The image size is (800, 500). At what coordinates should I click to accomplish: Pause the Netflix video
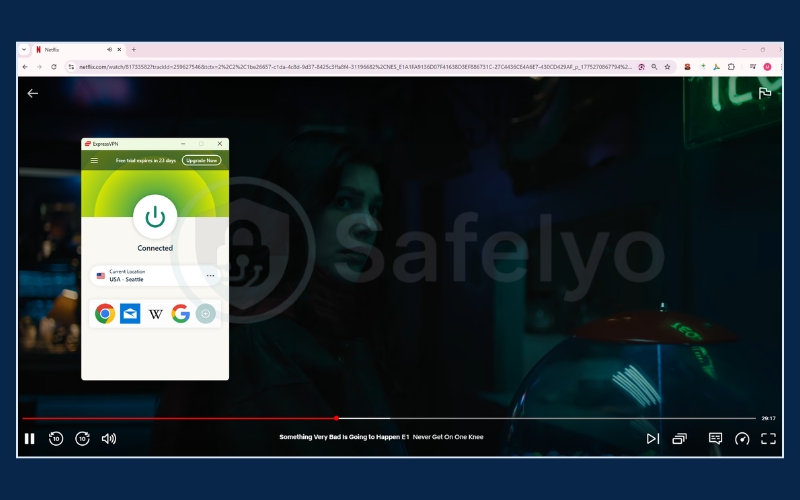tap(30, 438)
